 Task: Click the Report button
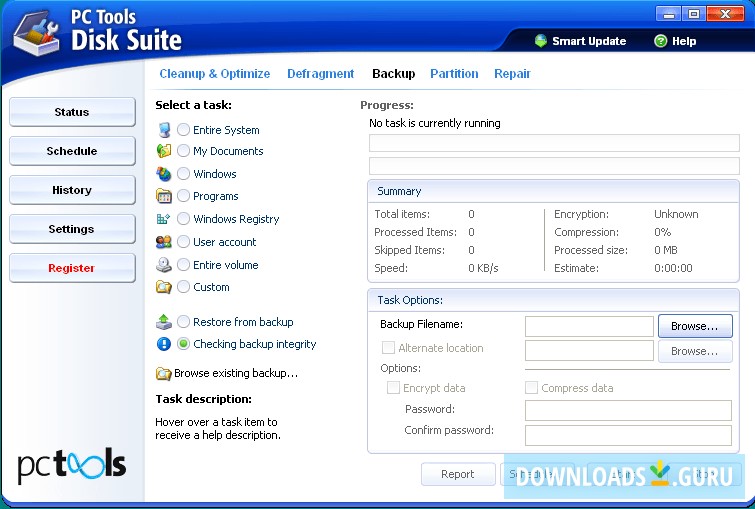458,474
